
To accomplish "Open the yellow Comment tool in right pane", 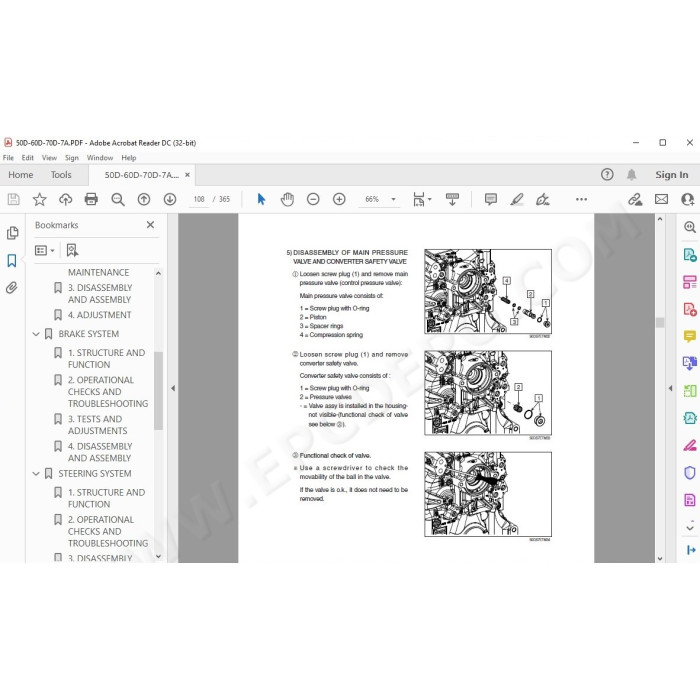I will (x=690, y=336).
